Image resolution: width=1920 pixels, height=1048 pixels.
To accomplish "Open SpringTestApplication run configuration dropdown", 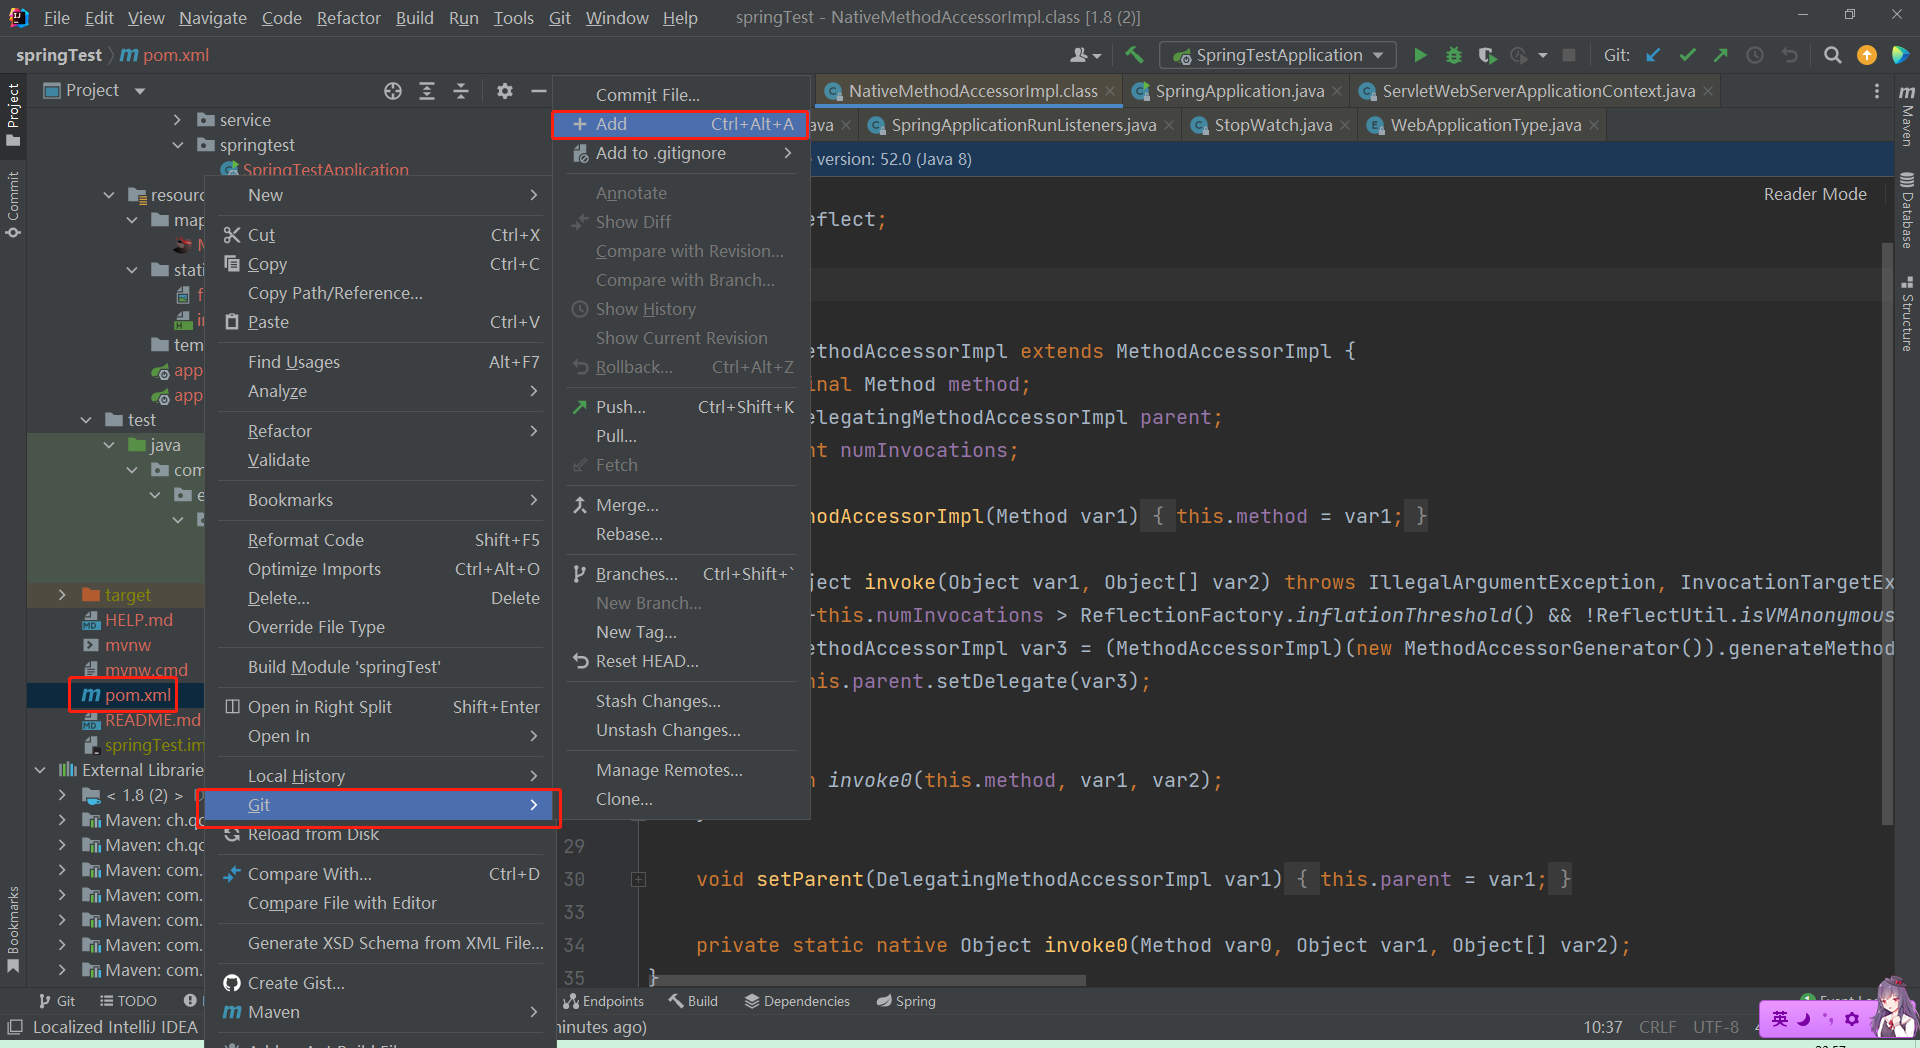I will click(x=1278, y=55).
